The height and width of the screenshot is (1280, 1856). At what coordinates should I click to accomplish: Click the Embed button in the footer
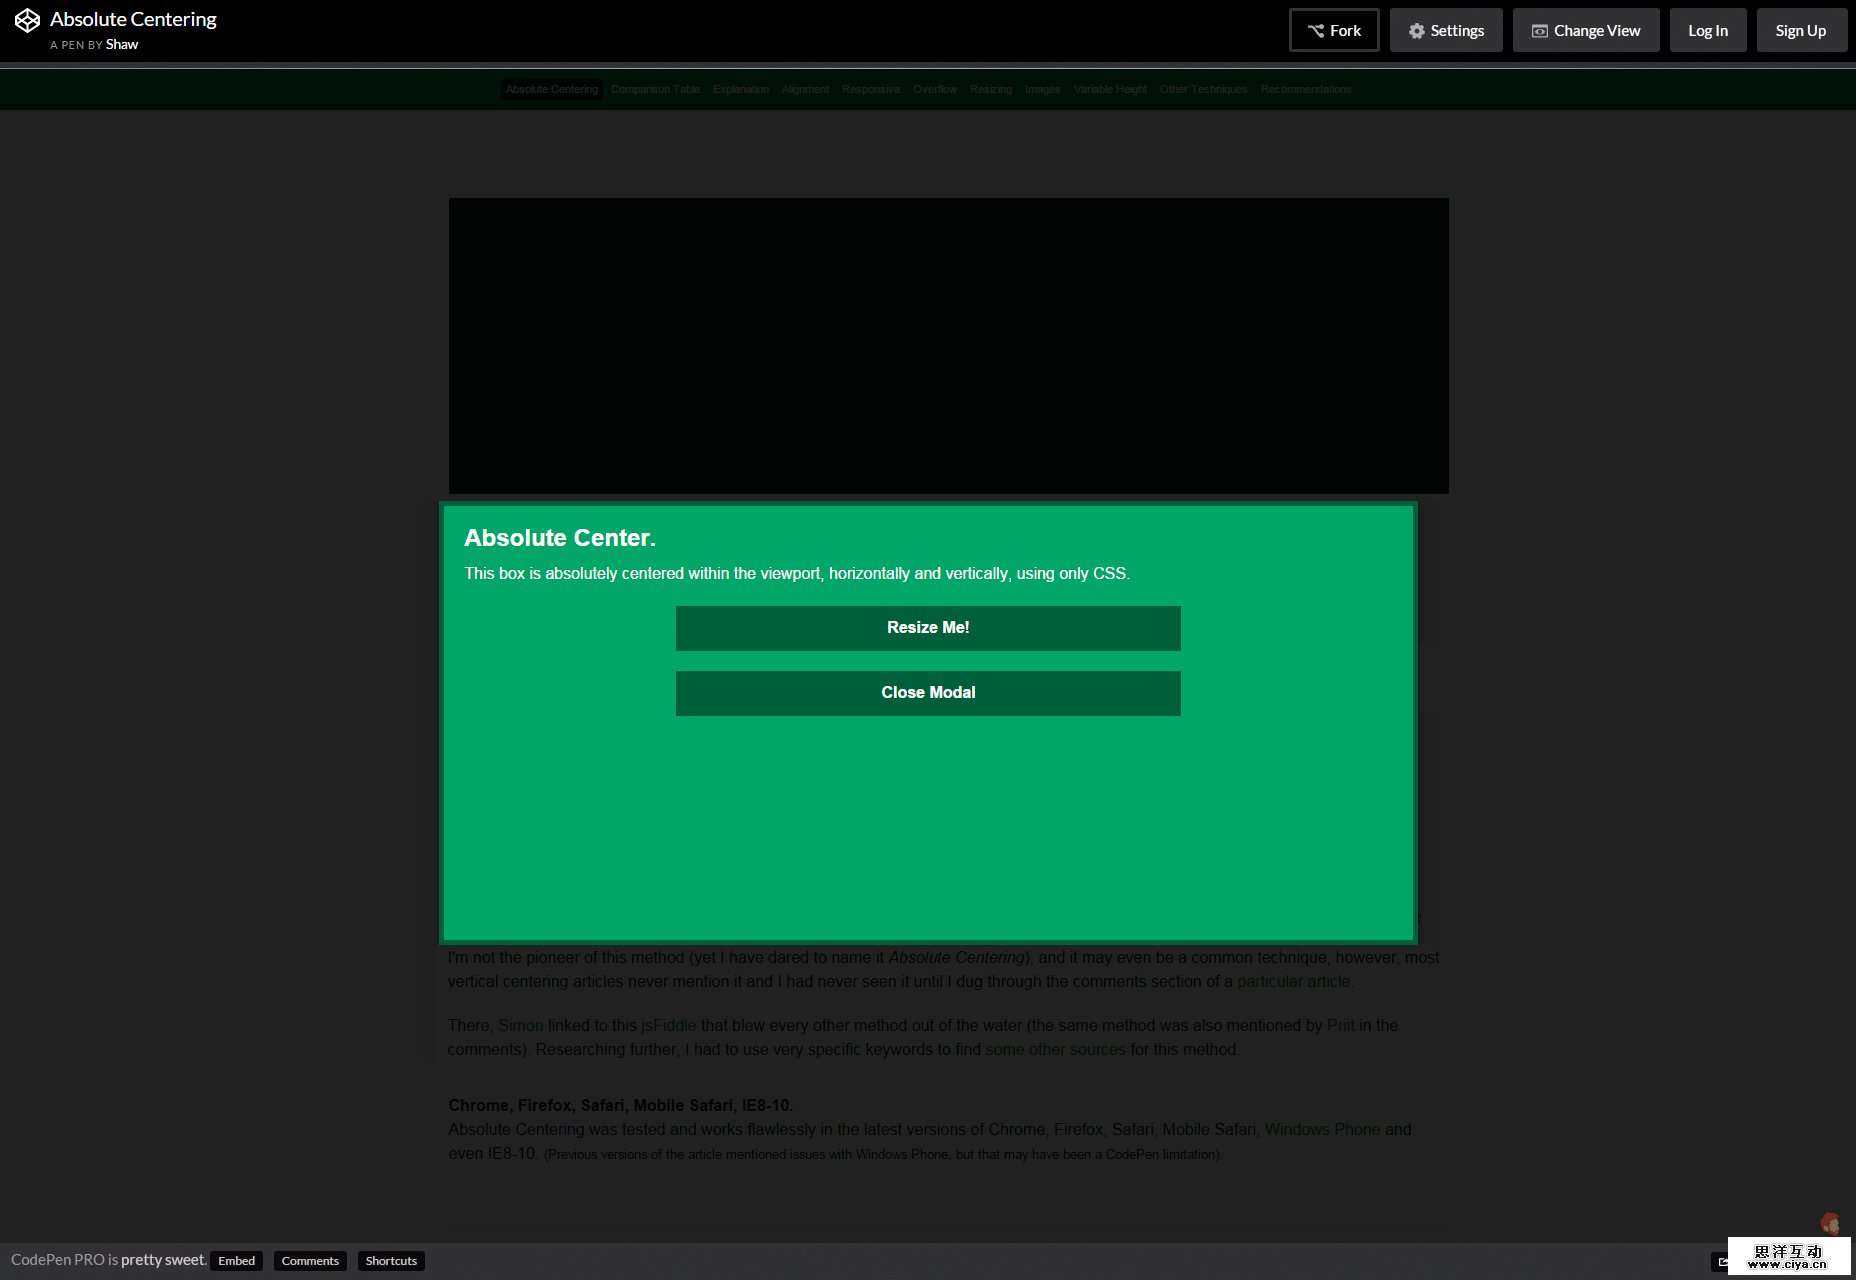(236, 1261)
